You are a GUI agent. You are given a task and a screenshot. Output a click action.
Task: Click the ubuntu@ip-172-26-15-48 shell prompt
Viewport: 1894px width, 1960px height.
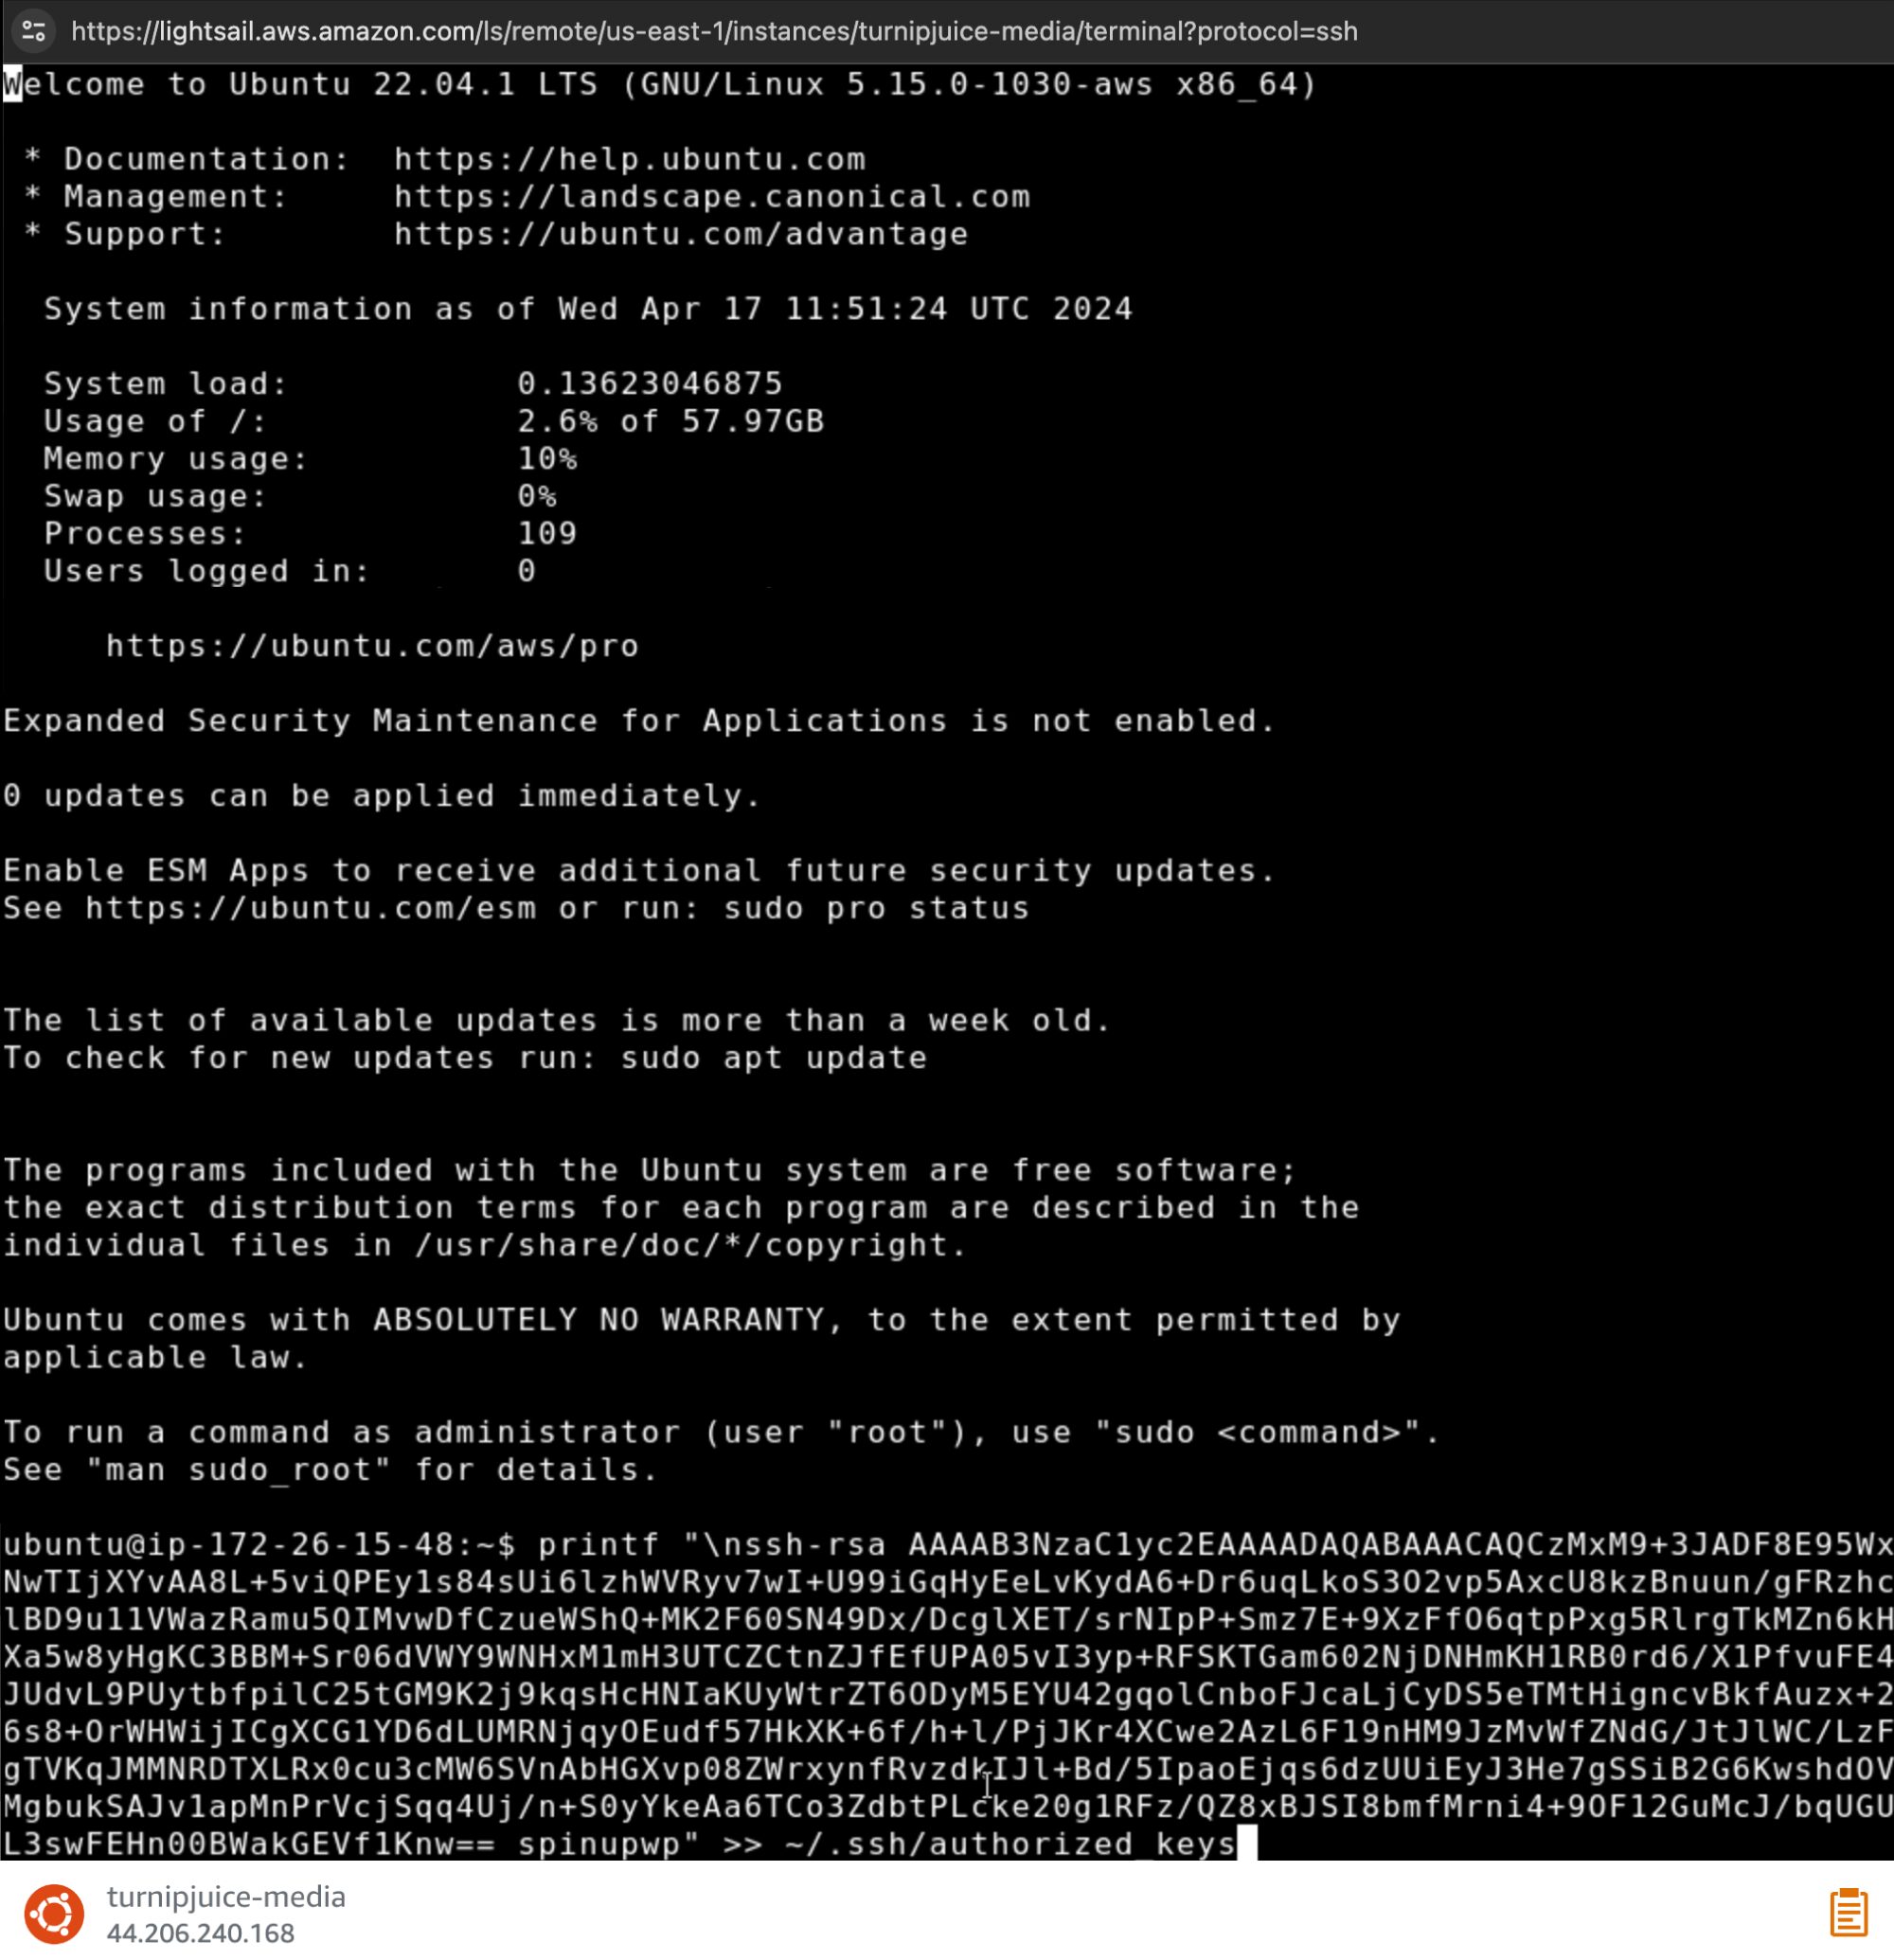[259, 1545]
